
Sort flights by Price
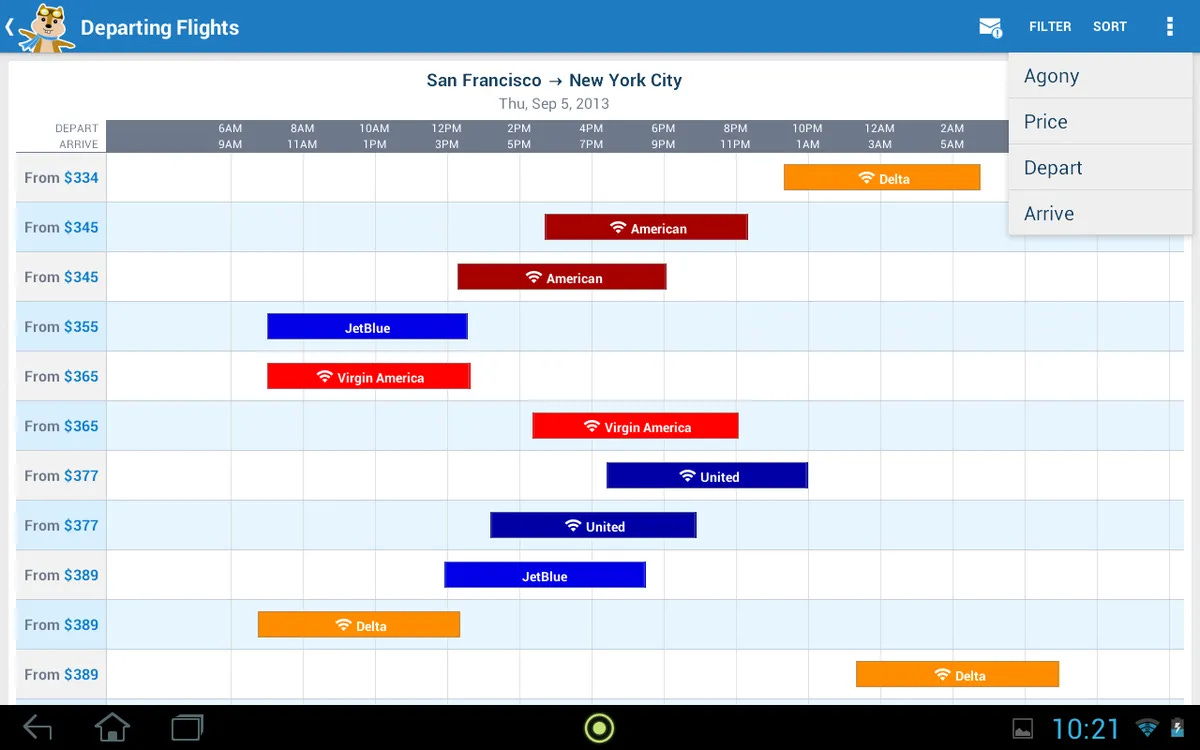(1101, 122)
